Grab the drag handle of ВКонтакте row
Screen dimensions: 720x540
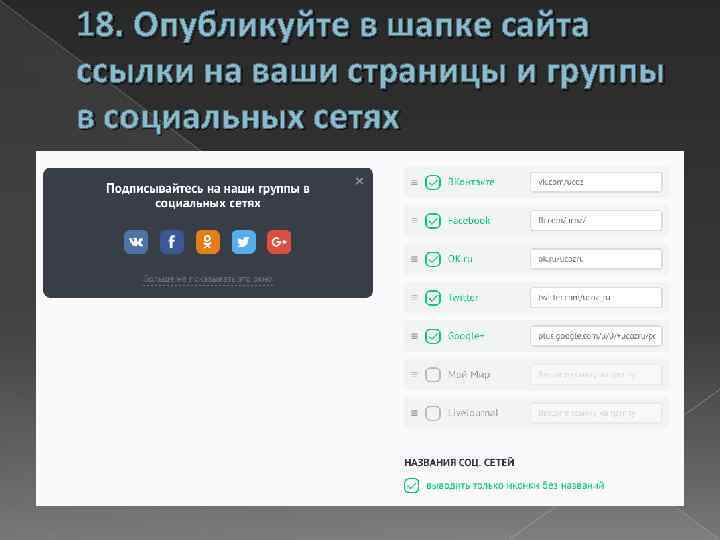pyautogui.click(x=414, y=182)
